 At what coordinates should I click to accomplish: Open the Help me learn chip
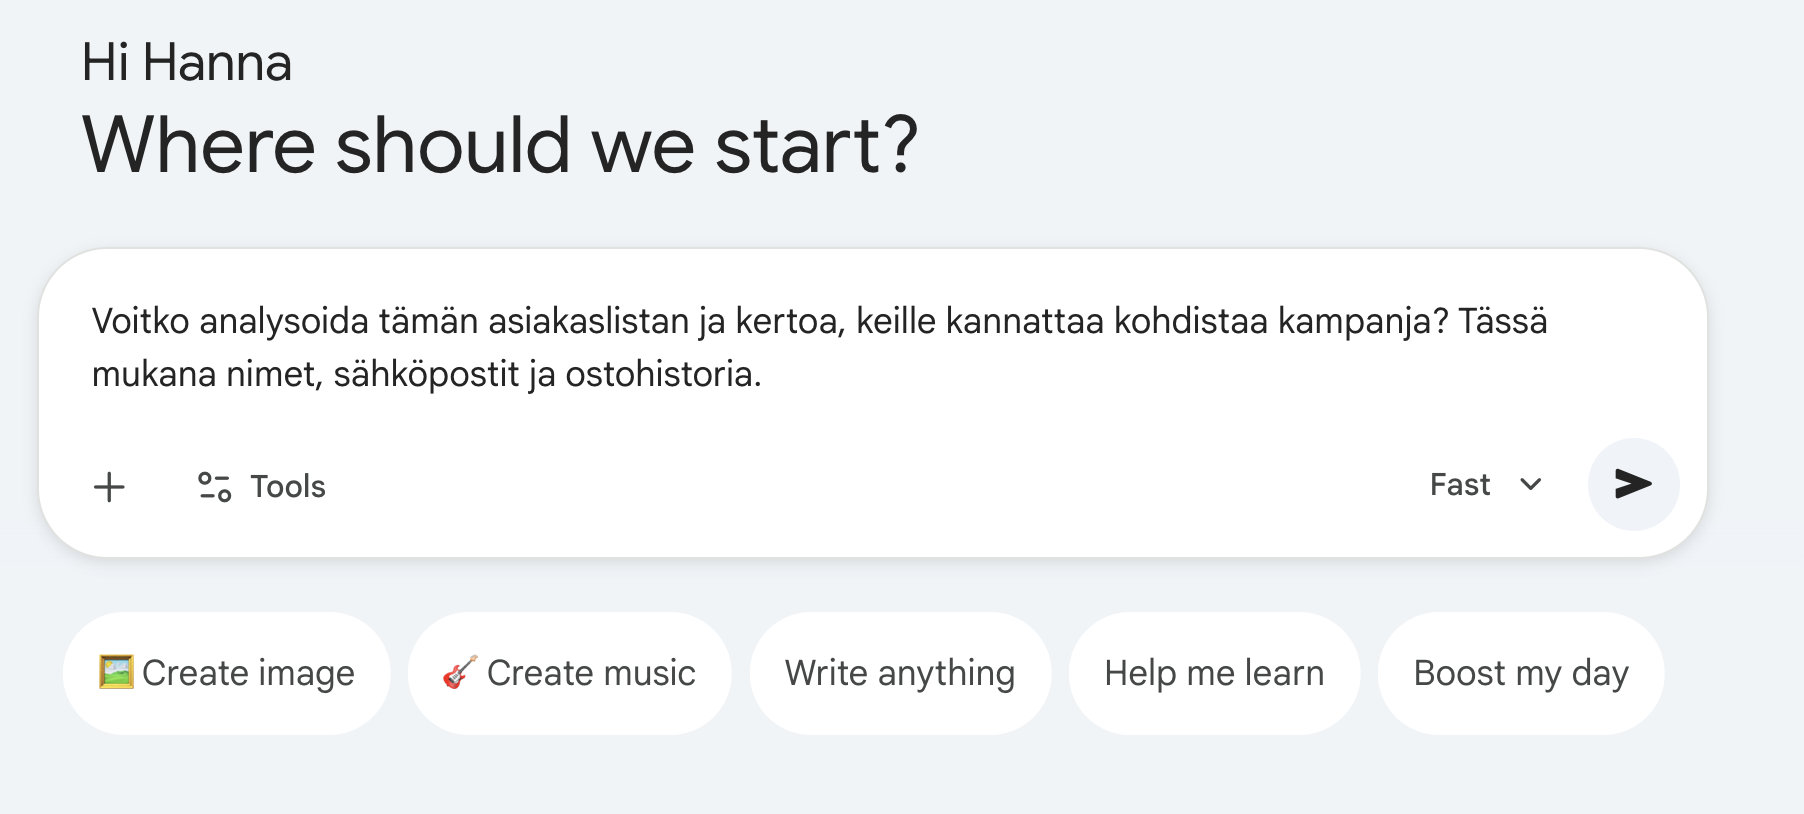(x=1213, y=672)
